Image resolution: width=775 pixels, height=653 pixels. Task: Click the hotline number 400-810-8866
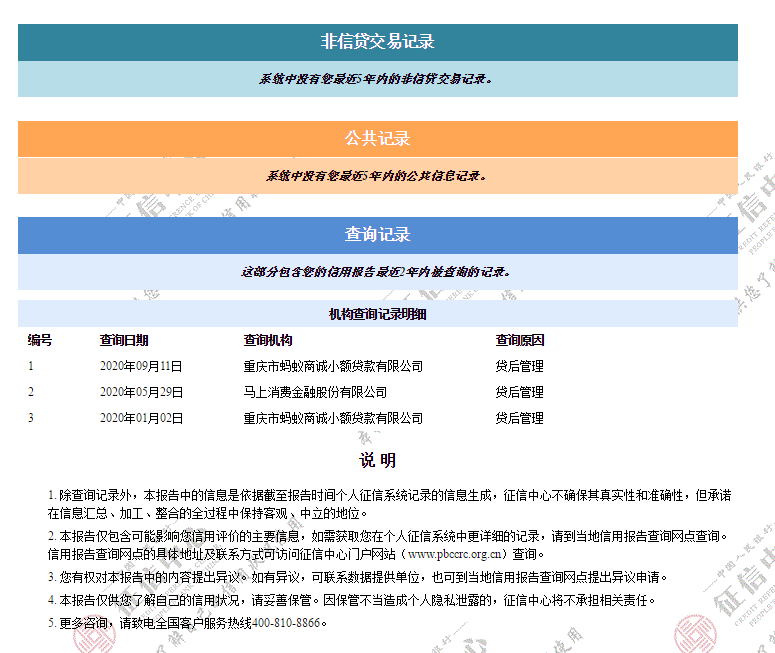tap(286, 623)
